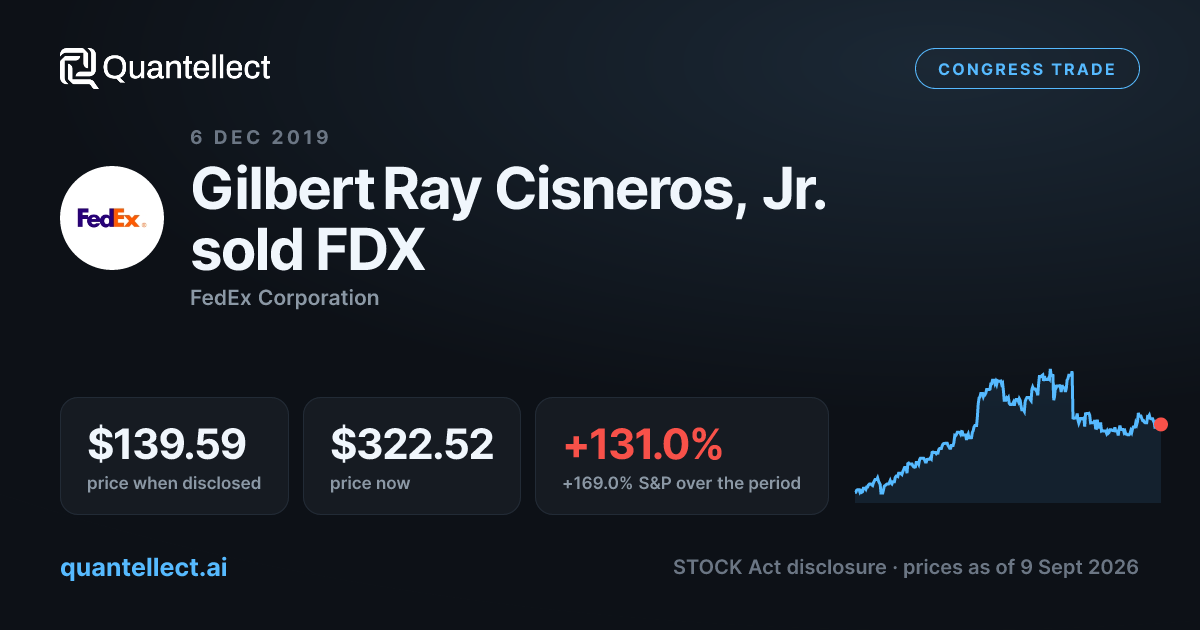
Task: Click the sold FDX headline text
Action: [308, 251]
